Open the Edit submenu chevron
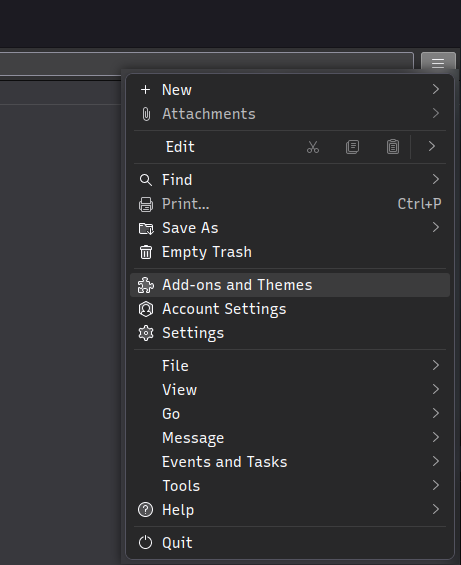This screenshot has height=565, width=461. pyautogui.click(x=432, y=146)
